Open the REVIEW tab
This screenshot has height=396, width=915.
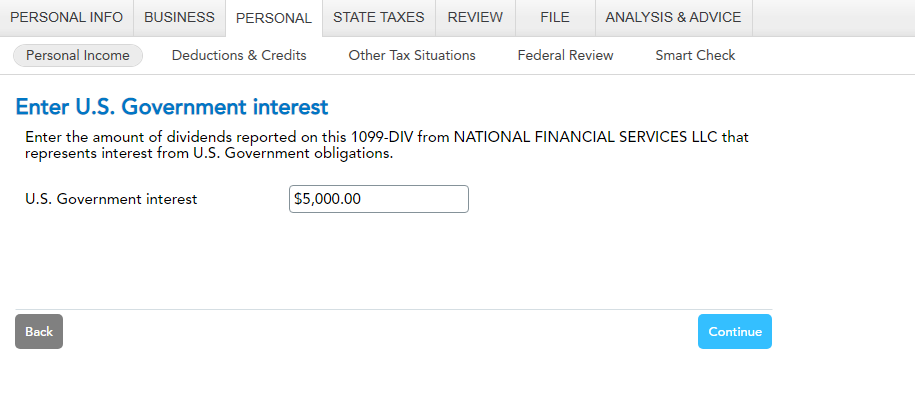coord(475,17)
